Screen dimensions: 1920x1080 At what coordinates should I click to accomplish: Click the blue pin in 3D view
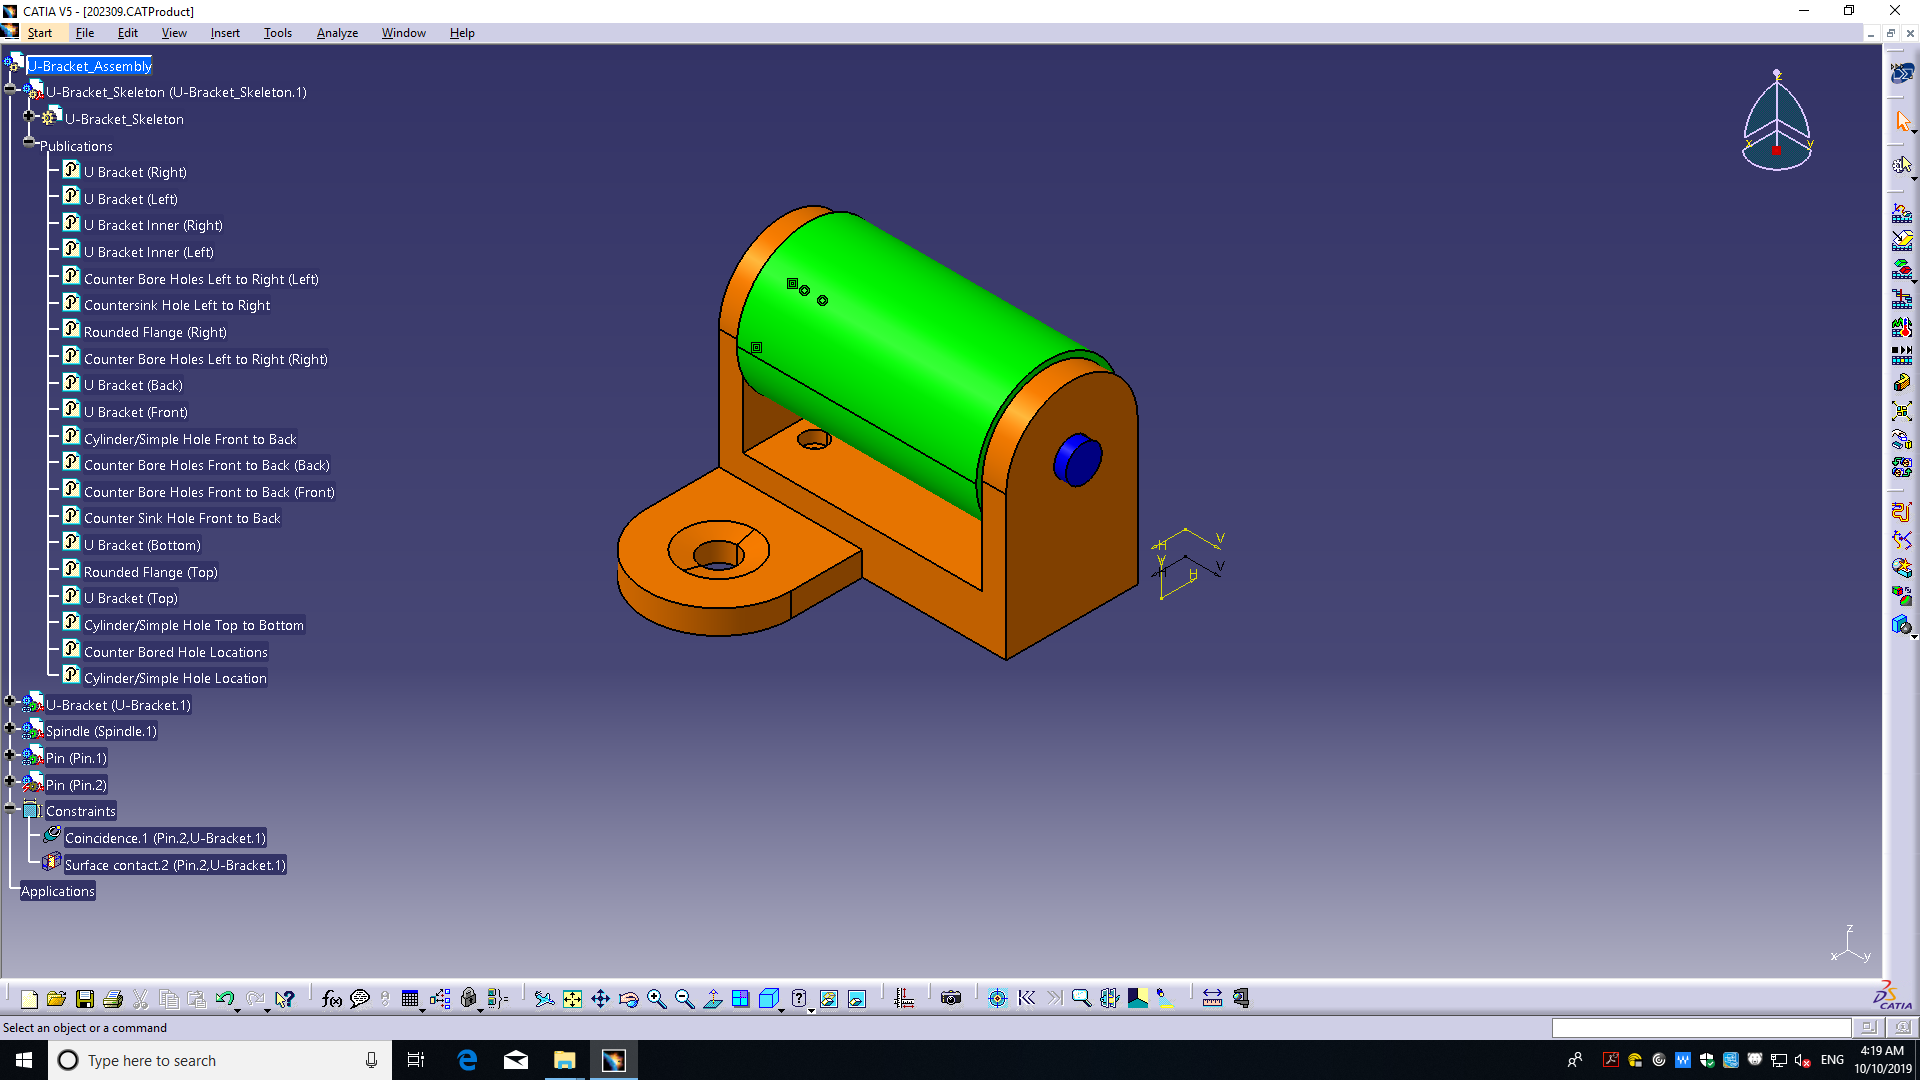coord(1077,460)
